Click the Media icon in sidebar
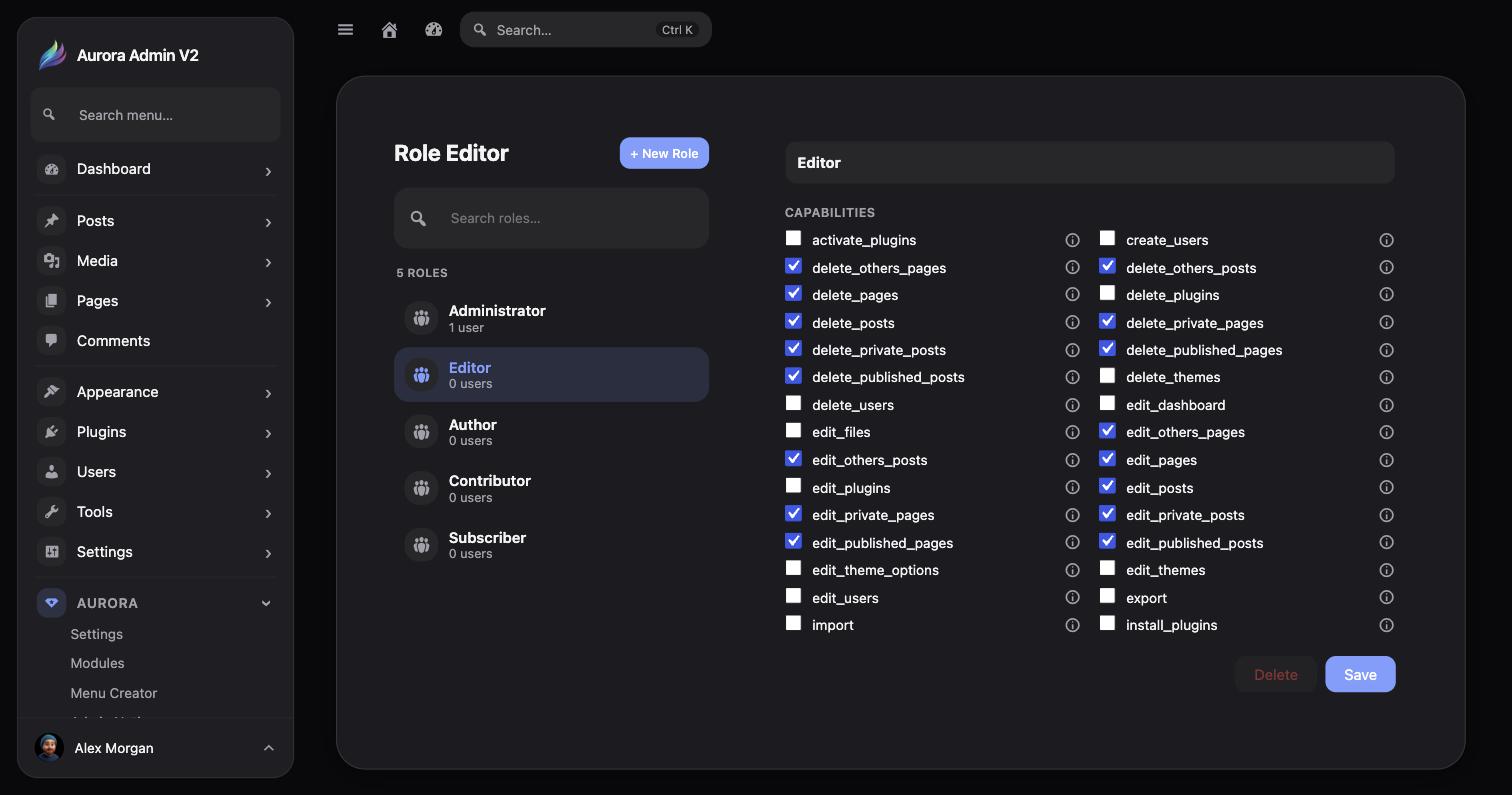Image resolution: width=1512 pixels, height=795 pixels. 52,261
